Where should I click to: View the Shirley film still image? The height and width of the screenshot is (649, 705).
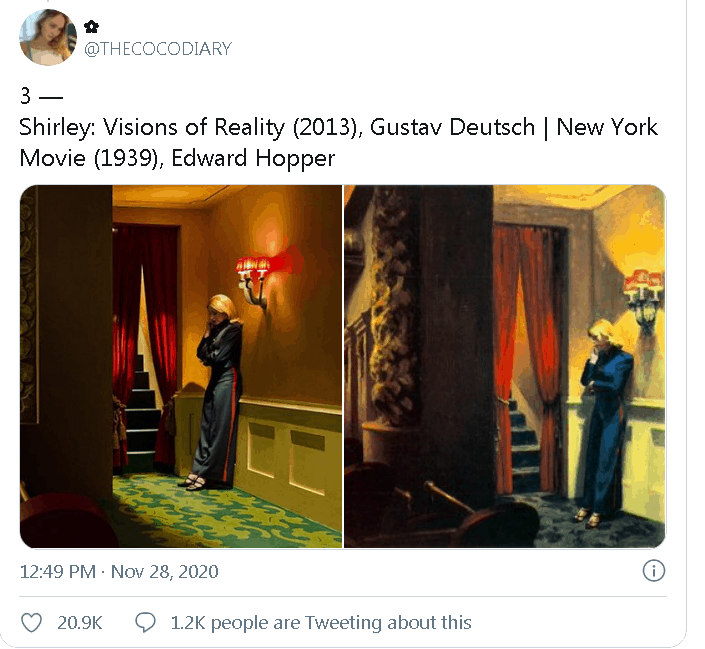click(x=181, y=366)
